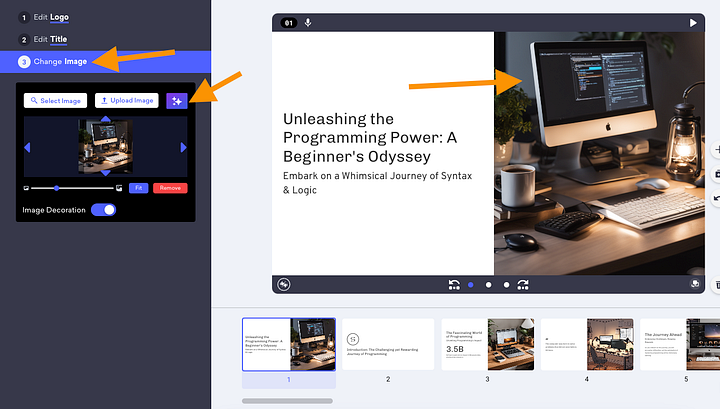Screen dimensions: 720x409
Task: Click the add slide plus button at right edge
Action: (x=716, y=150)
